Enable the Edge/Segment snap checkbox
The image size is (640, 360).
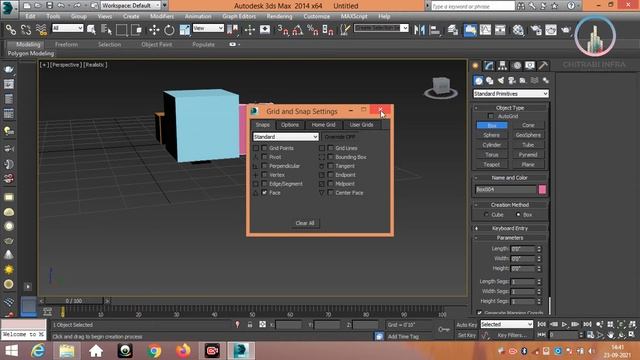tap(264, 184)
